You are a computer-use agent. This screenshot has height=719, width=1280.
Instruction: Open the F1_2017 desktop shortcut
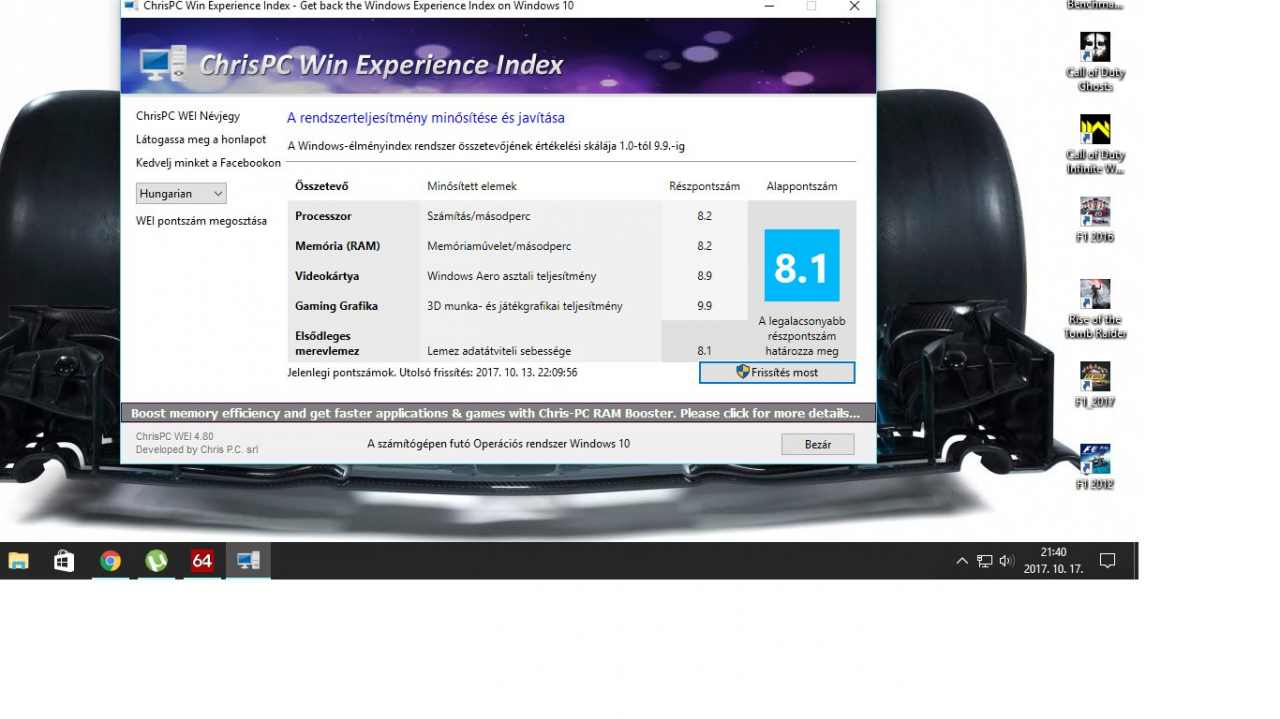(x=1095, y=385)
